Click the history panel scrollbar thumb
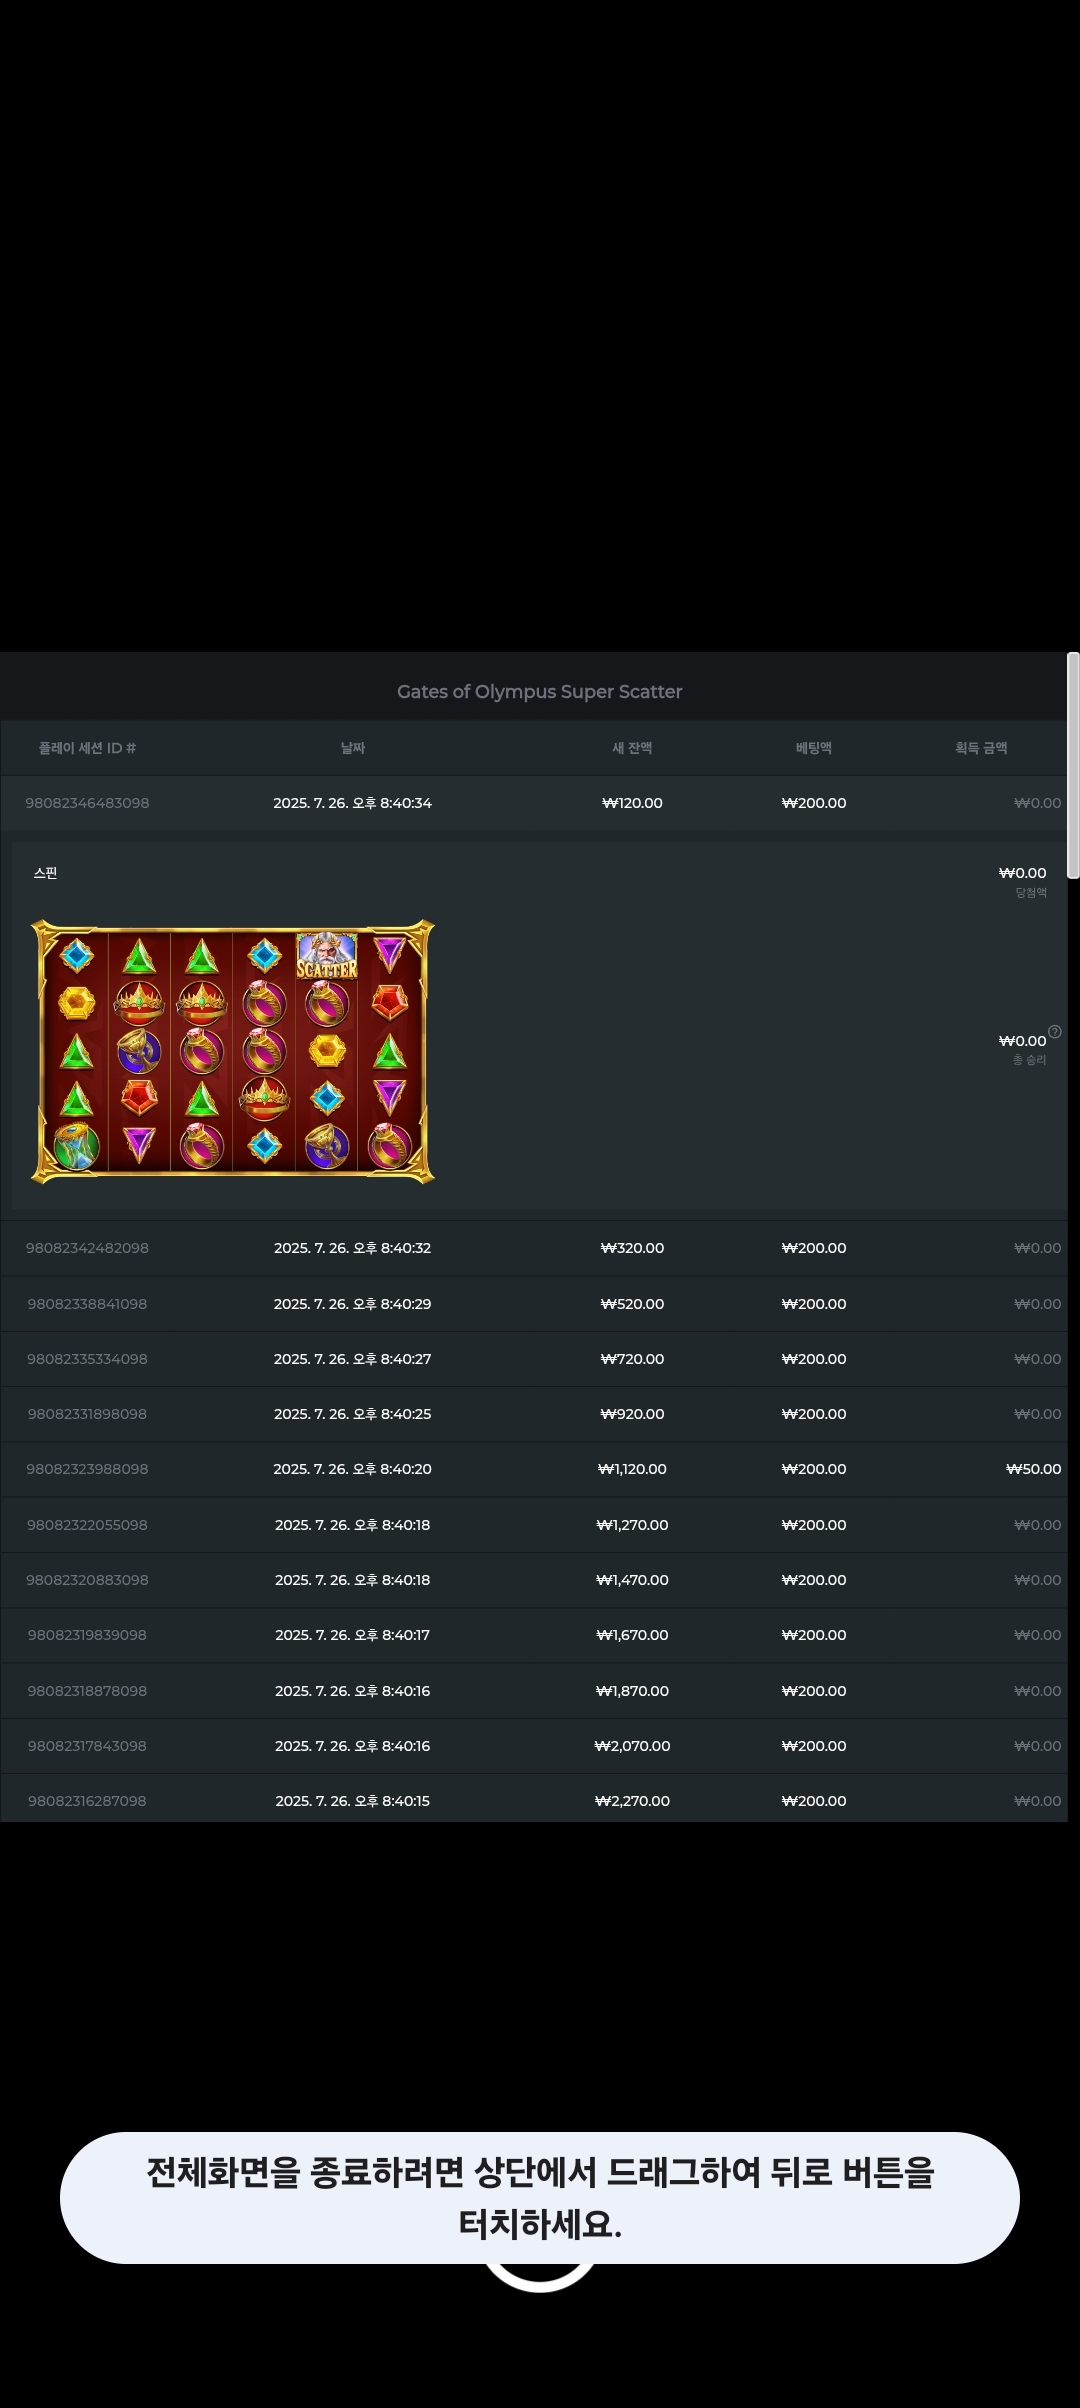Image resolution: width=1080 pixels, height=2408 pixels. [1073, 765]
